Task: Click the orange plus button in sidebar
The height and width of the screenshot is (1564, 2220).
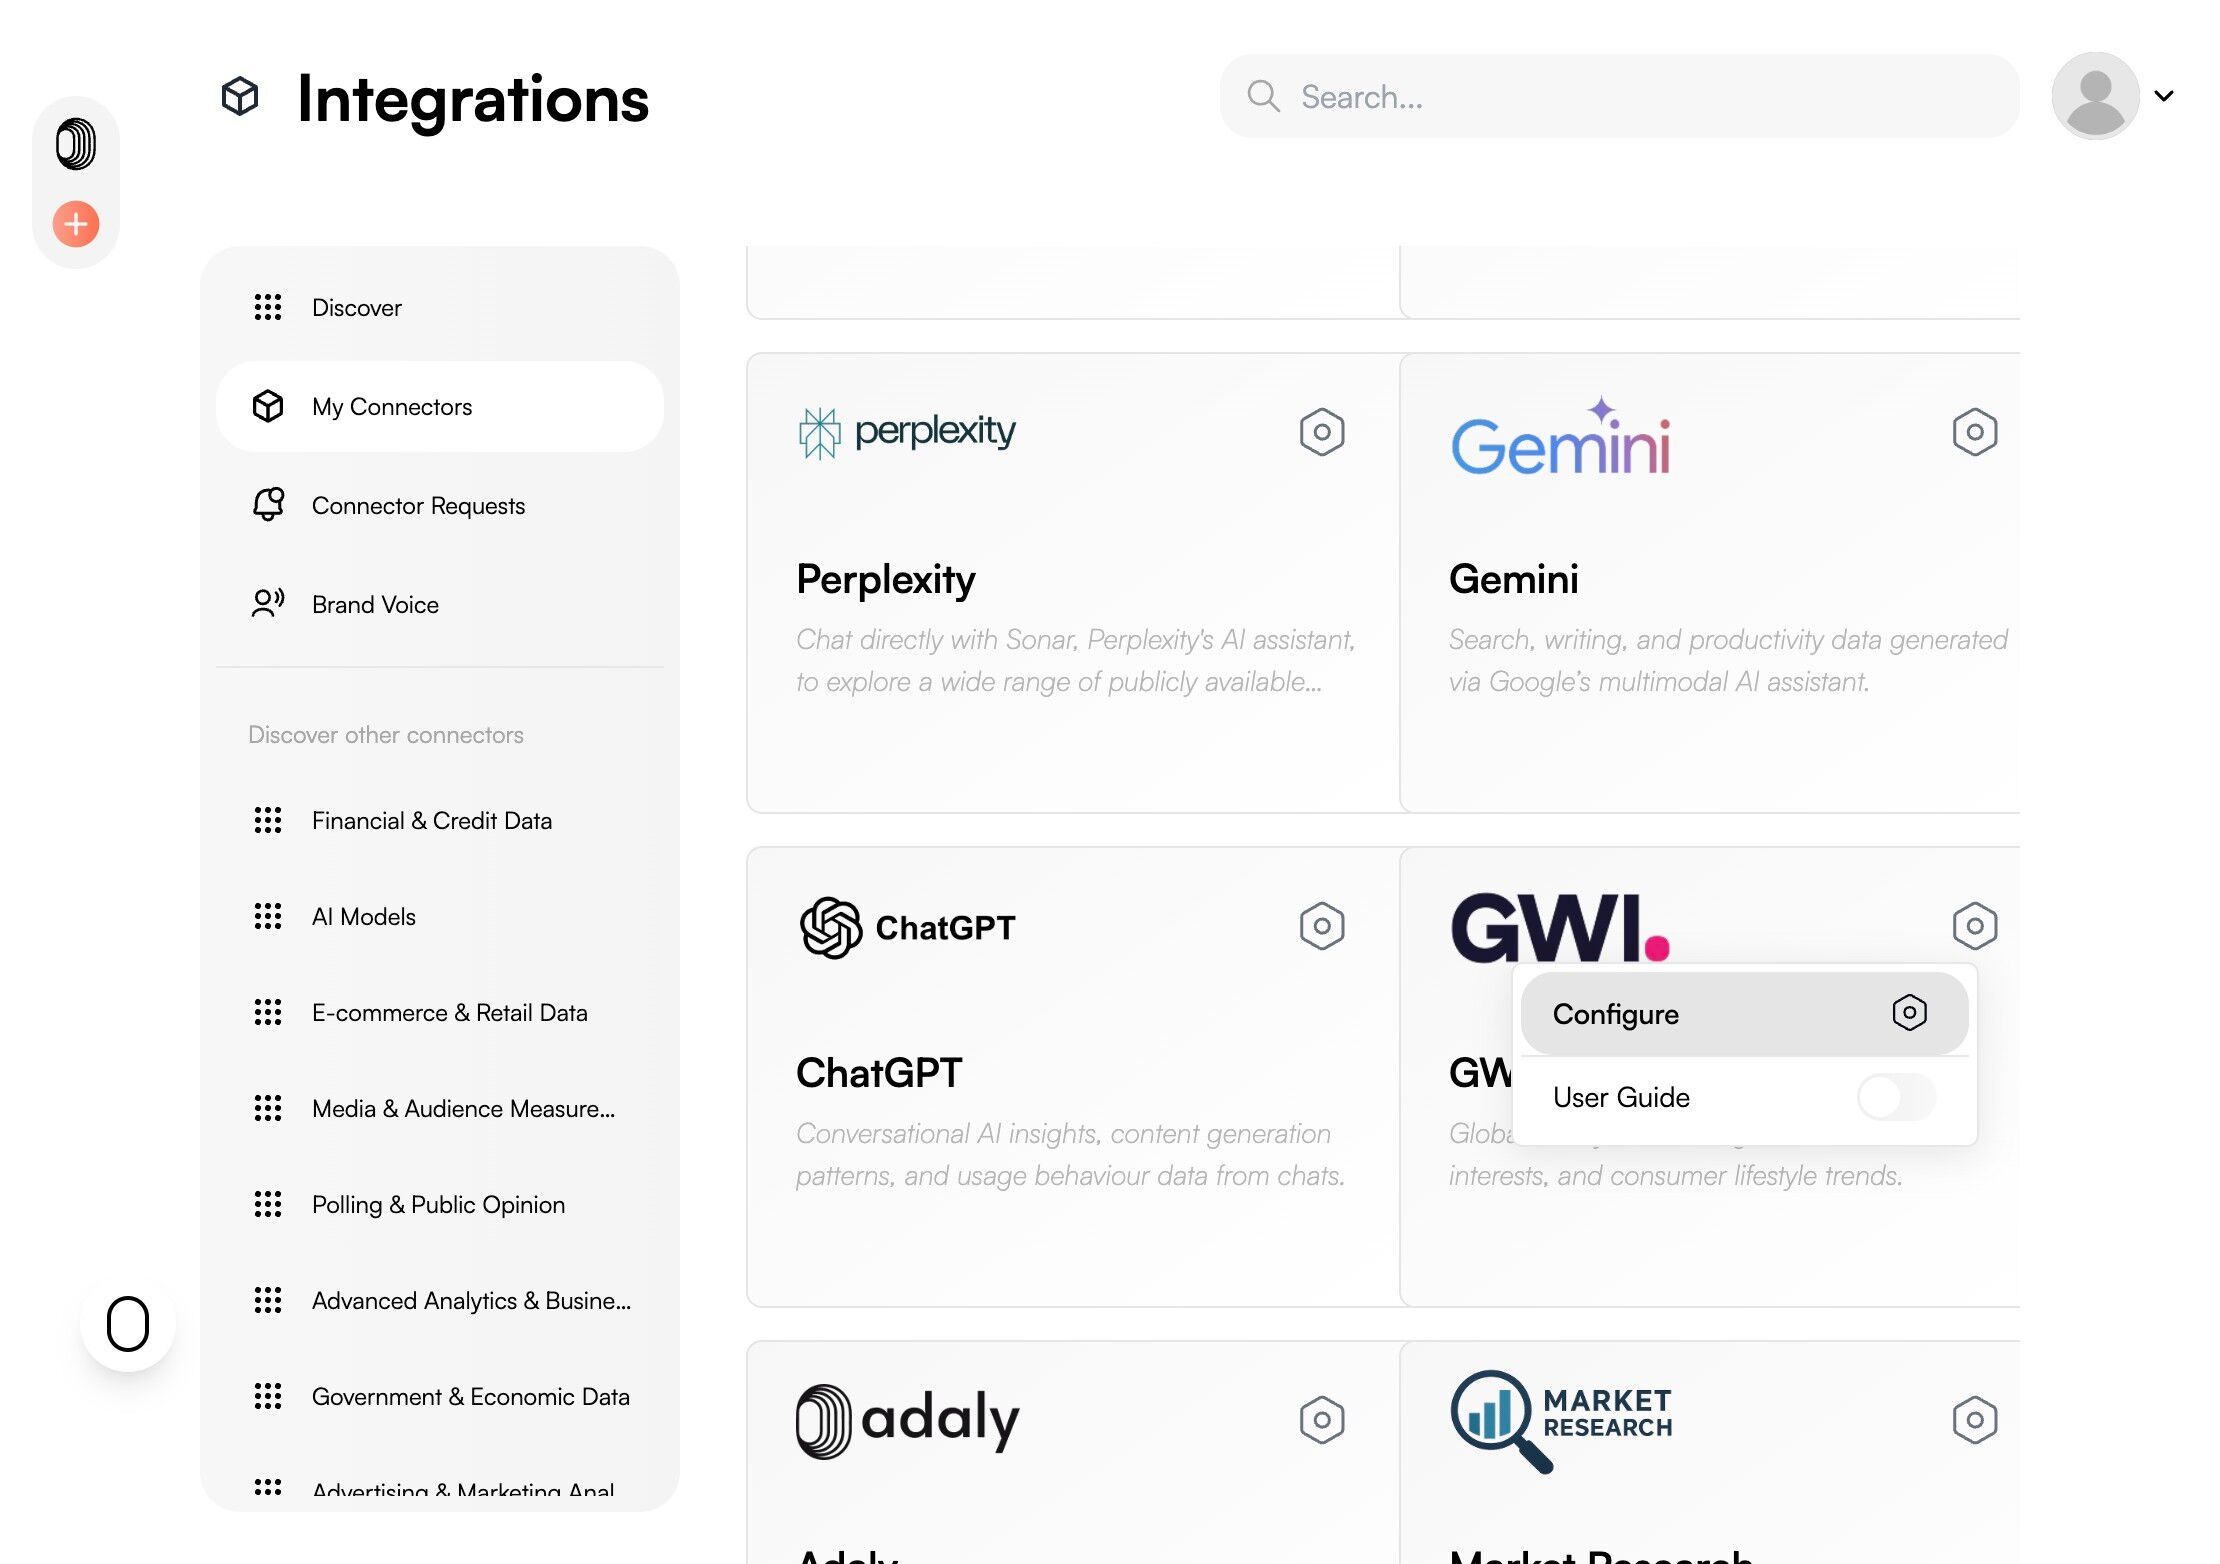Action: tap(76, 223)
